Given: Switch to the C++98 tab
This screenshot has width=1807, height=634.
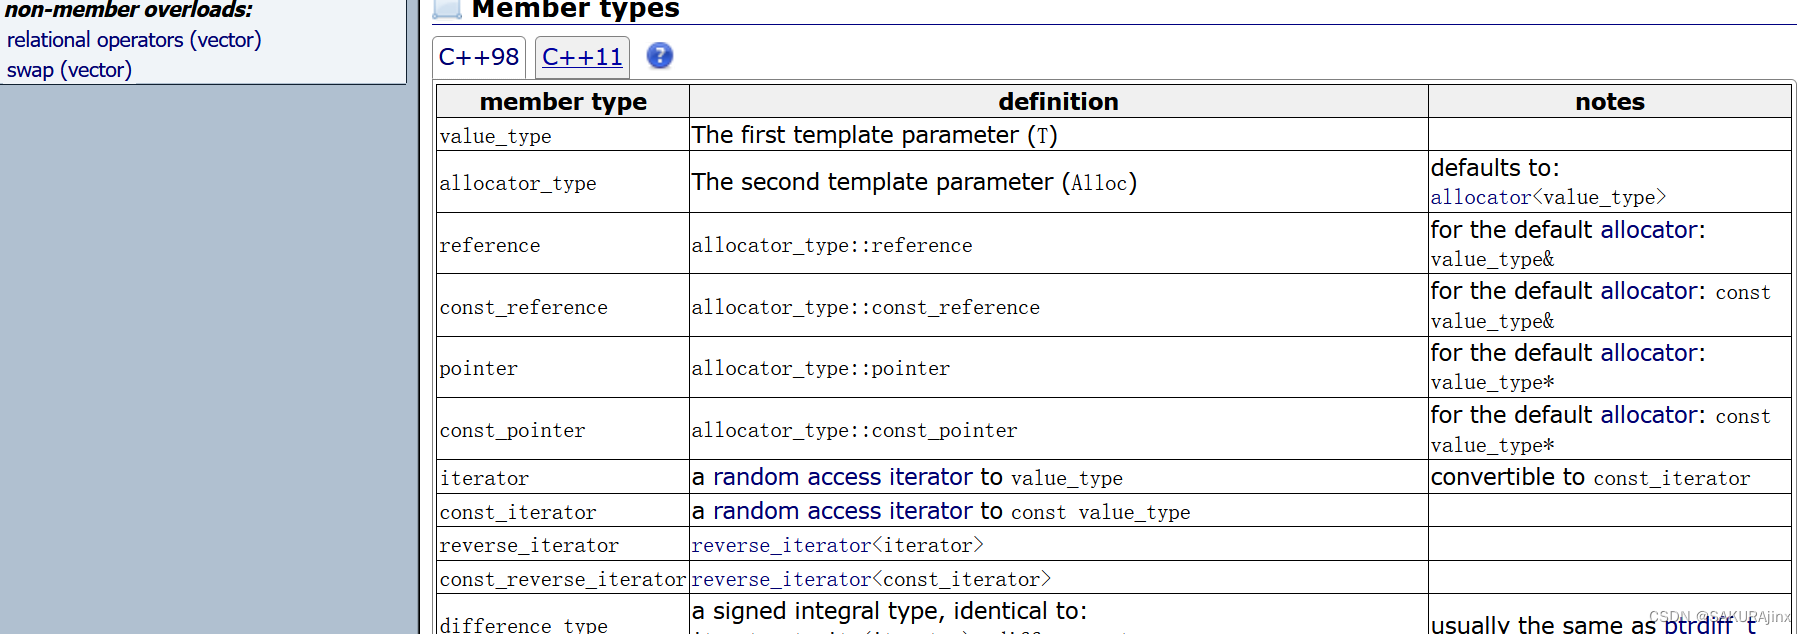Looking at the screenshot, I should [x=479, y=57].
